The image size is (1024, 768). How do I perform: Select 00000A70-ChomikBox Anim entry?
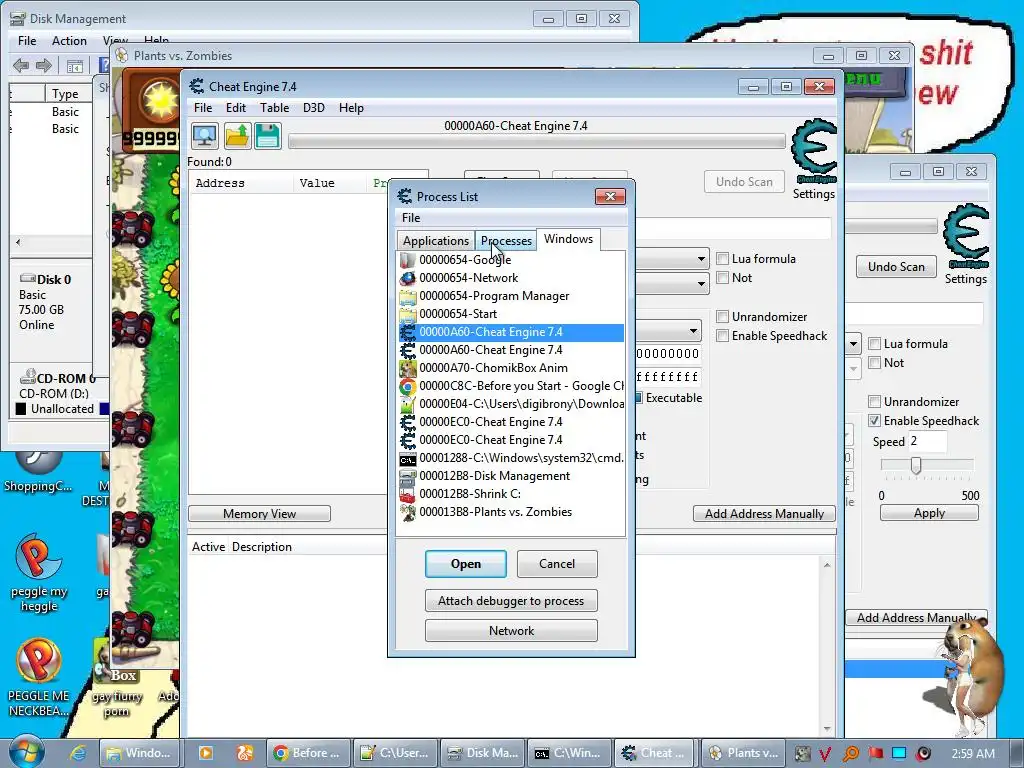511,368
